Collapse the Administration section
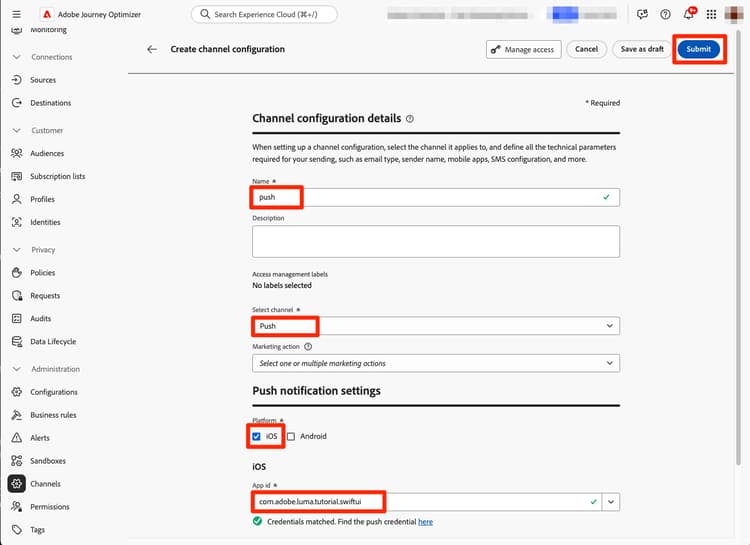The width and height of the screenshot is (750, 545). 17,369
